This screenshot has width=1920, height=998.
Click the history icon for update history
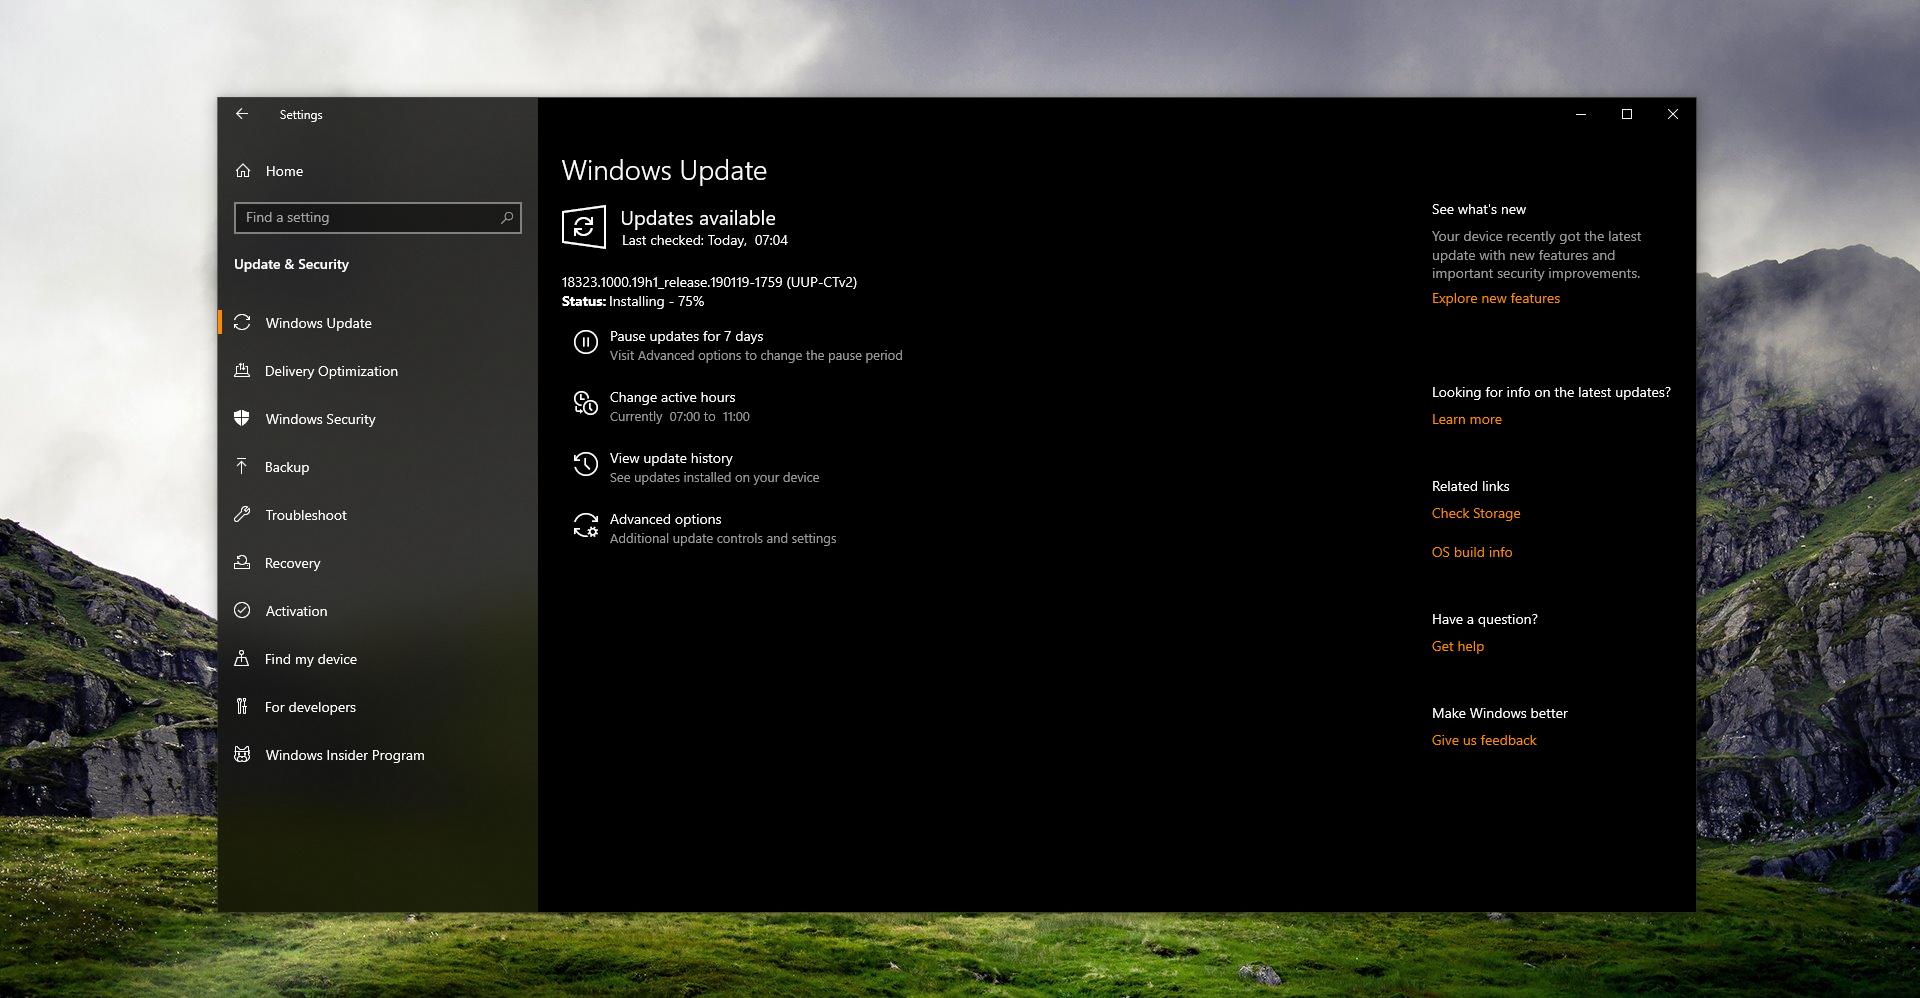(x=586, y=464)
